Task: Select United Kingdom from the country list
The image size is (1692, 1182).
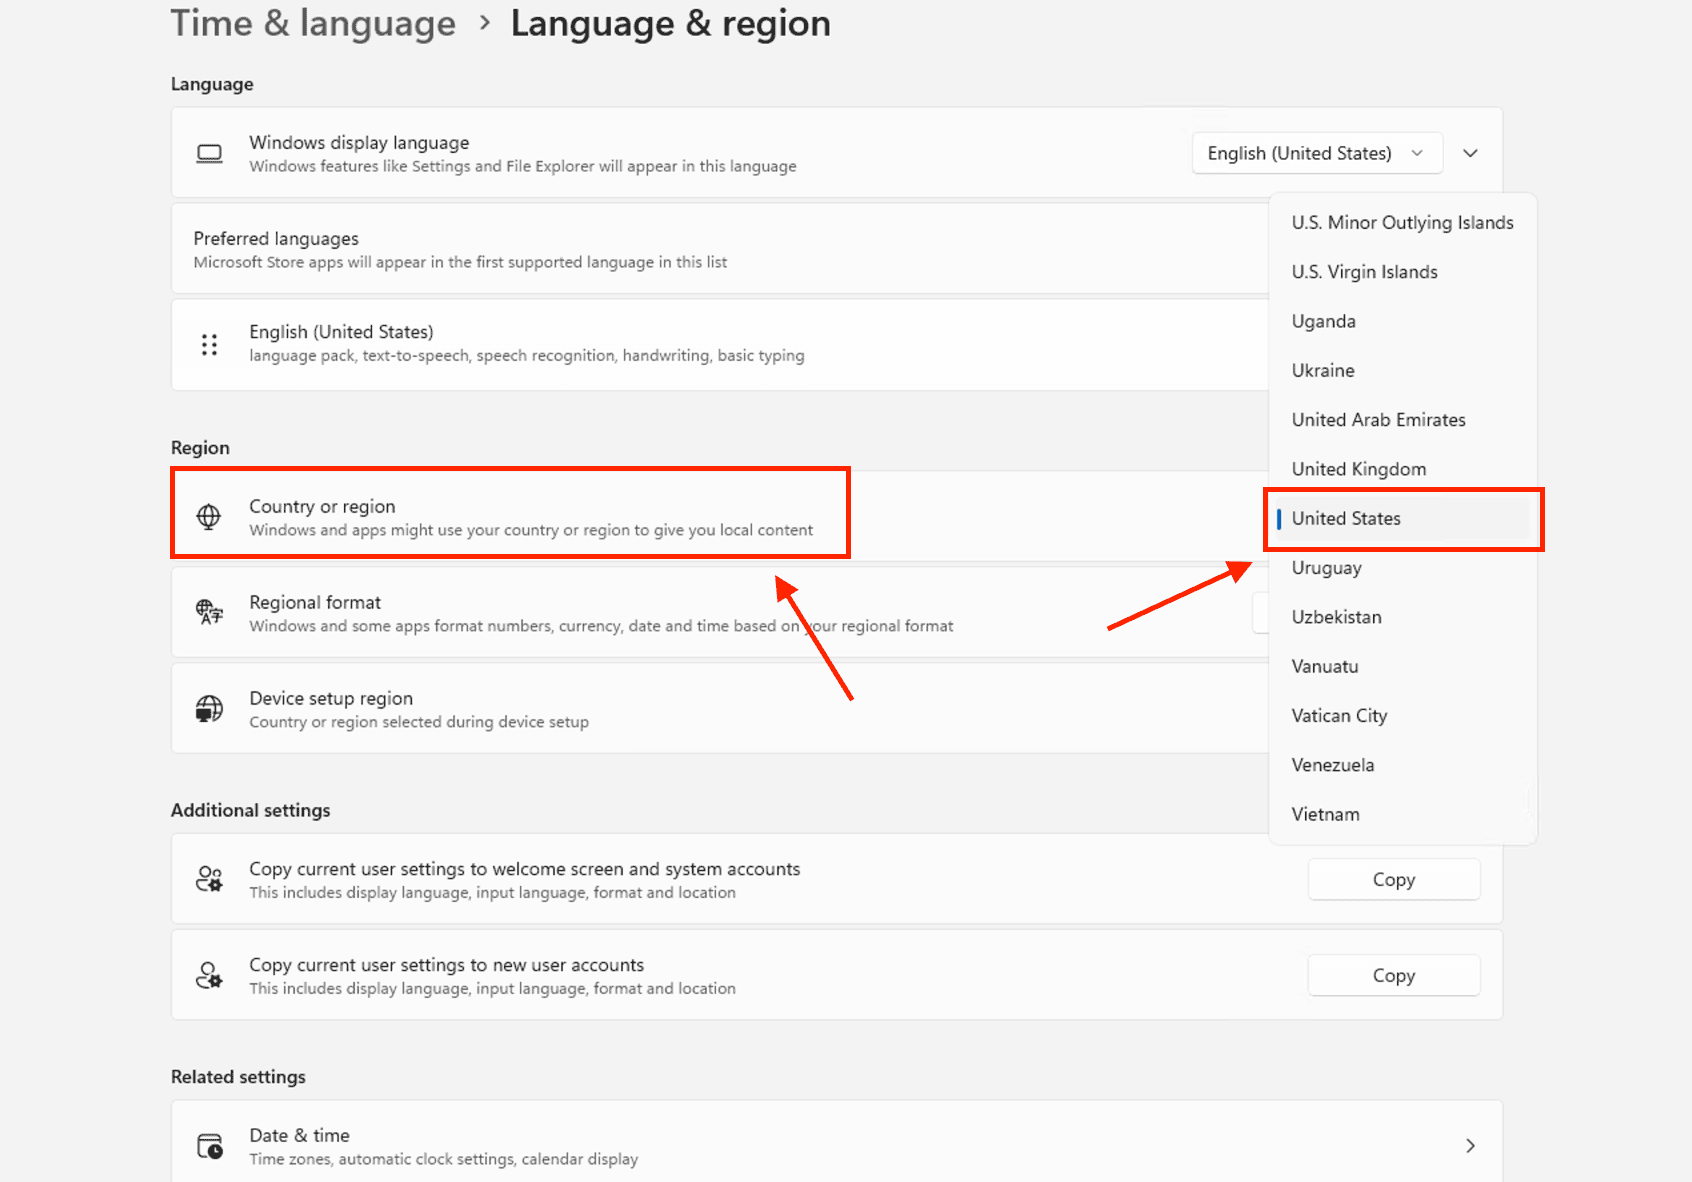Action: pyautogui.click(x=1358, y=469)
